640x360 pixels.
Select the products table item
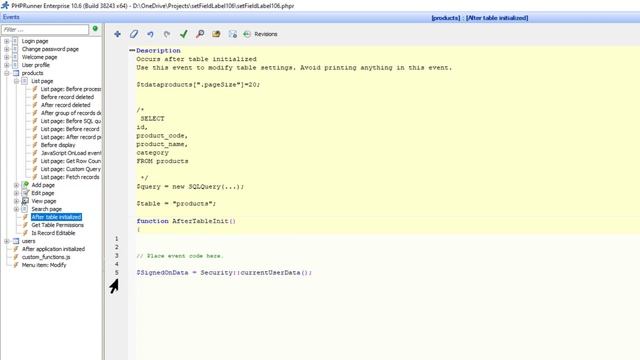coord(32,73)
